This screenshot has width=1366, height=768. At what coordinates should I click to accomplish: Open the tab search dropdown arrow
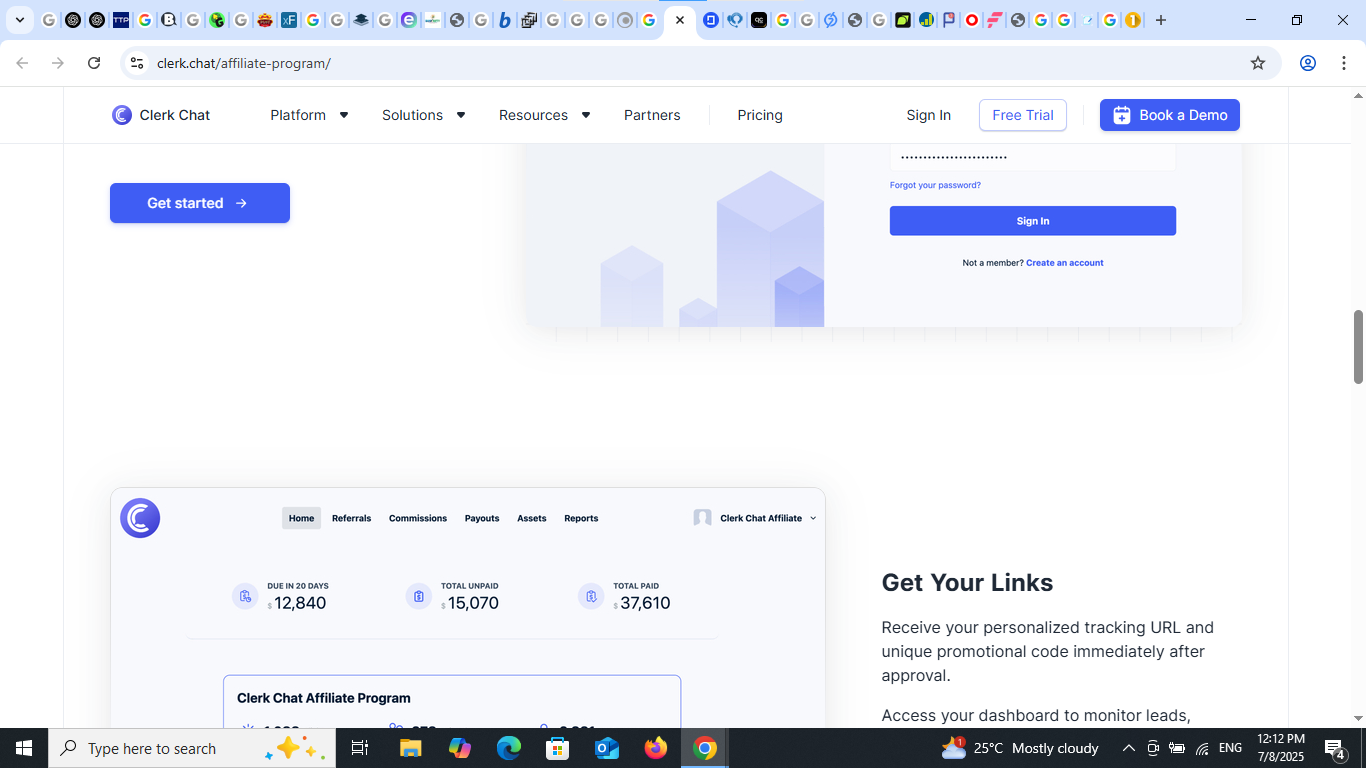19,20
